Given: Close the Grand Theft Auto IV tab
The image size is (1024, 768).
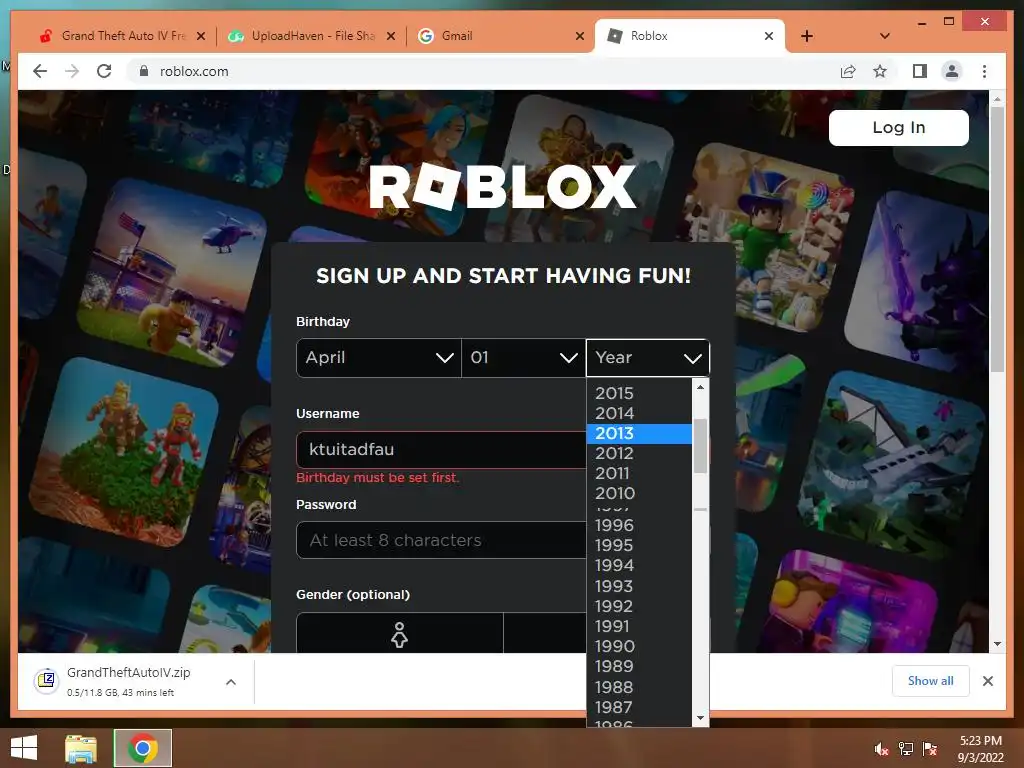Looking at the screenshot, I should (201, 36).
